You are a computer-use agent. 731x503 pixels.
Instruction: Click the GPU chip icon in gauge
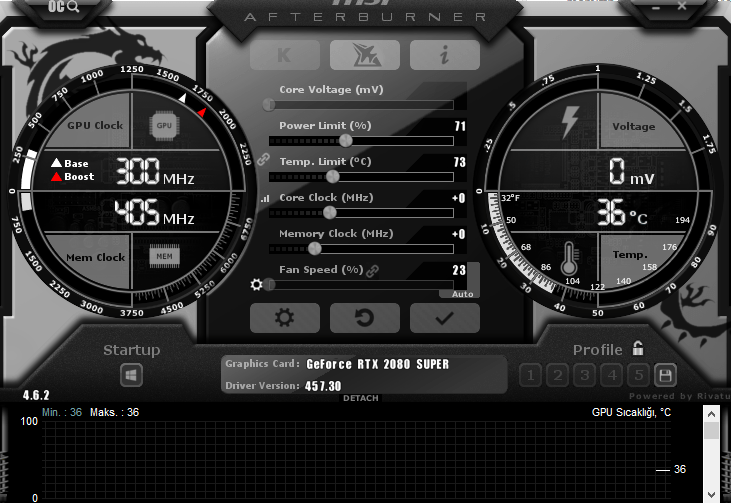(x=164, y=125)
